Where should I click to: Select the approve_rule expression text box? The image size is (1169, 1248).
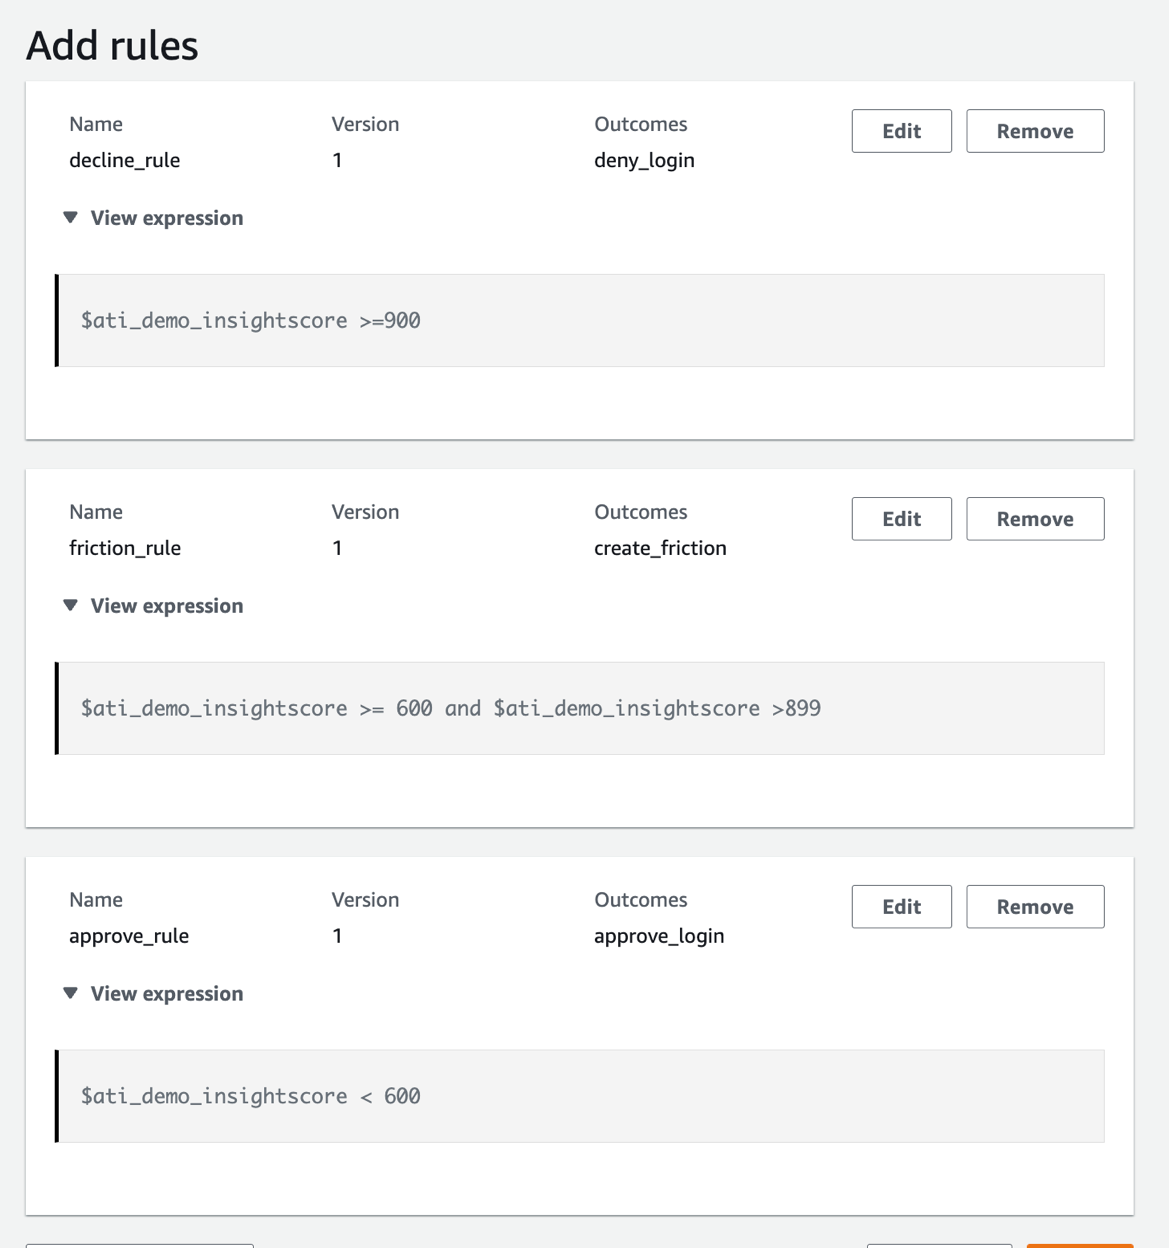click(x=580, y=1097)
